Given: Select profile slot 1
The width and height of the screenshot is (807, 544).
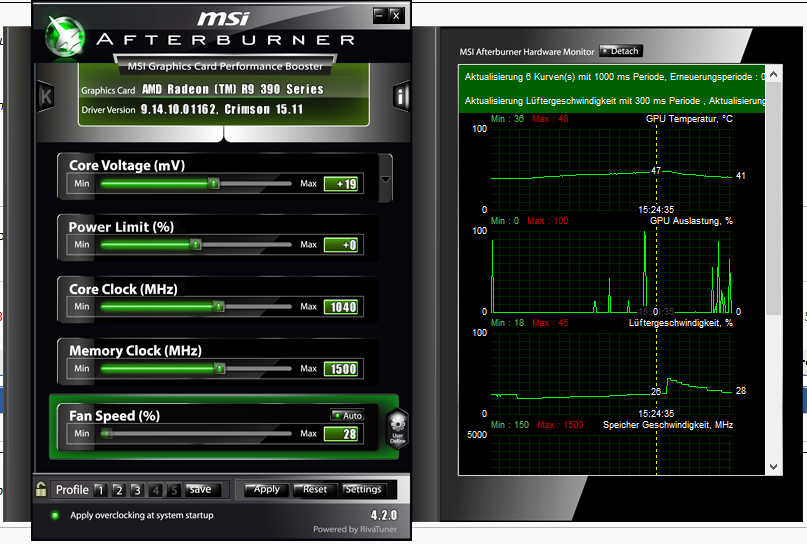Looking at the screenshot, I should tap(100, 490).
